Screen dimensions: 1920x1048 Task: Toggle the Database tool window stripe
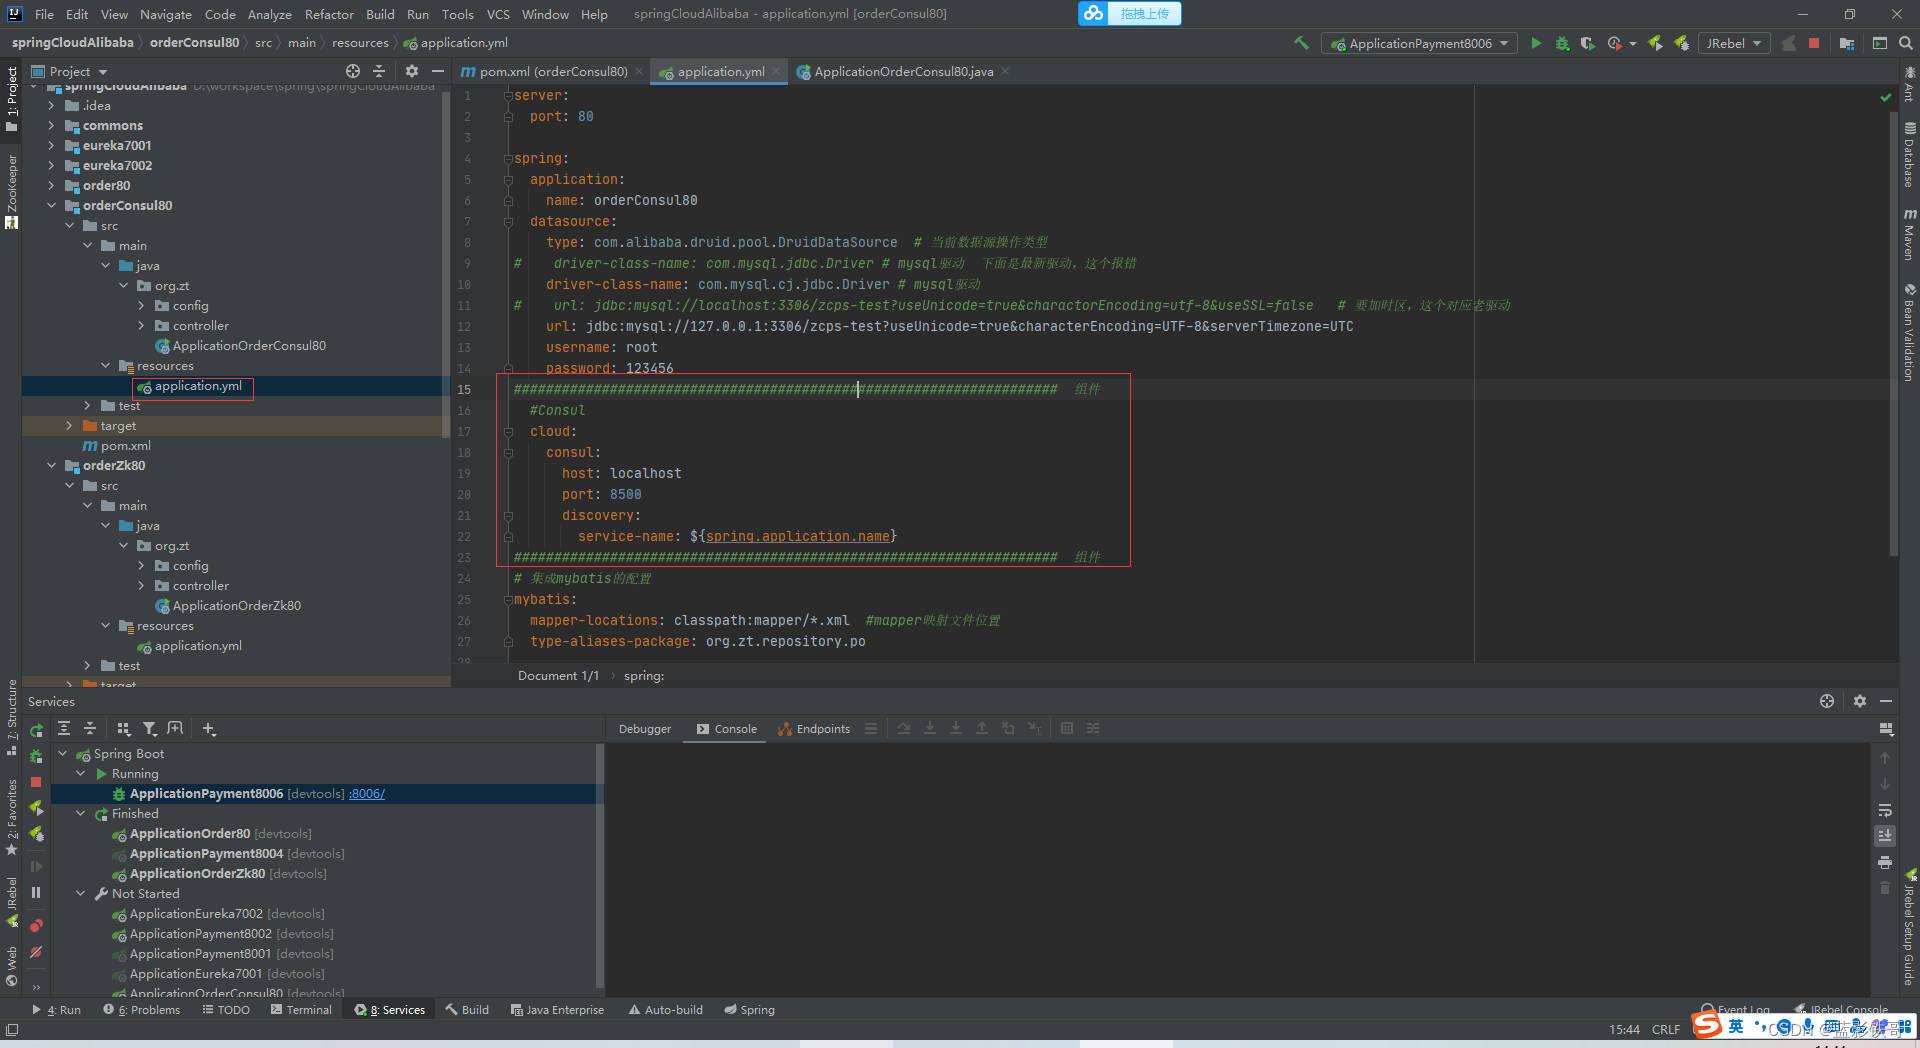coord(1909,155)
